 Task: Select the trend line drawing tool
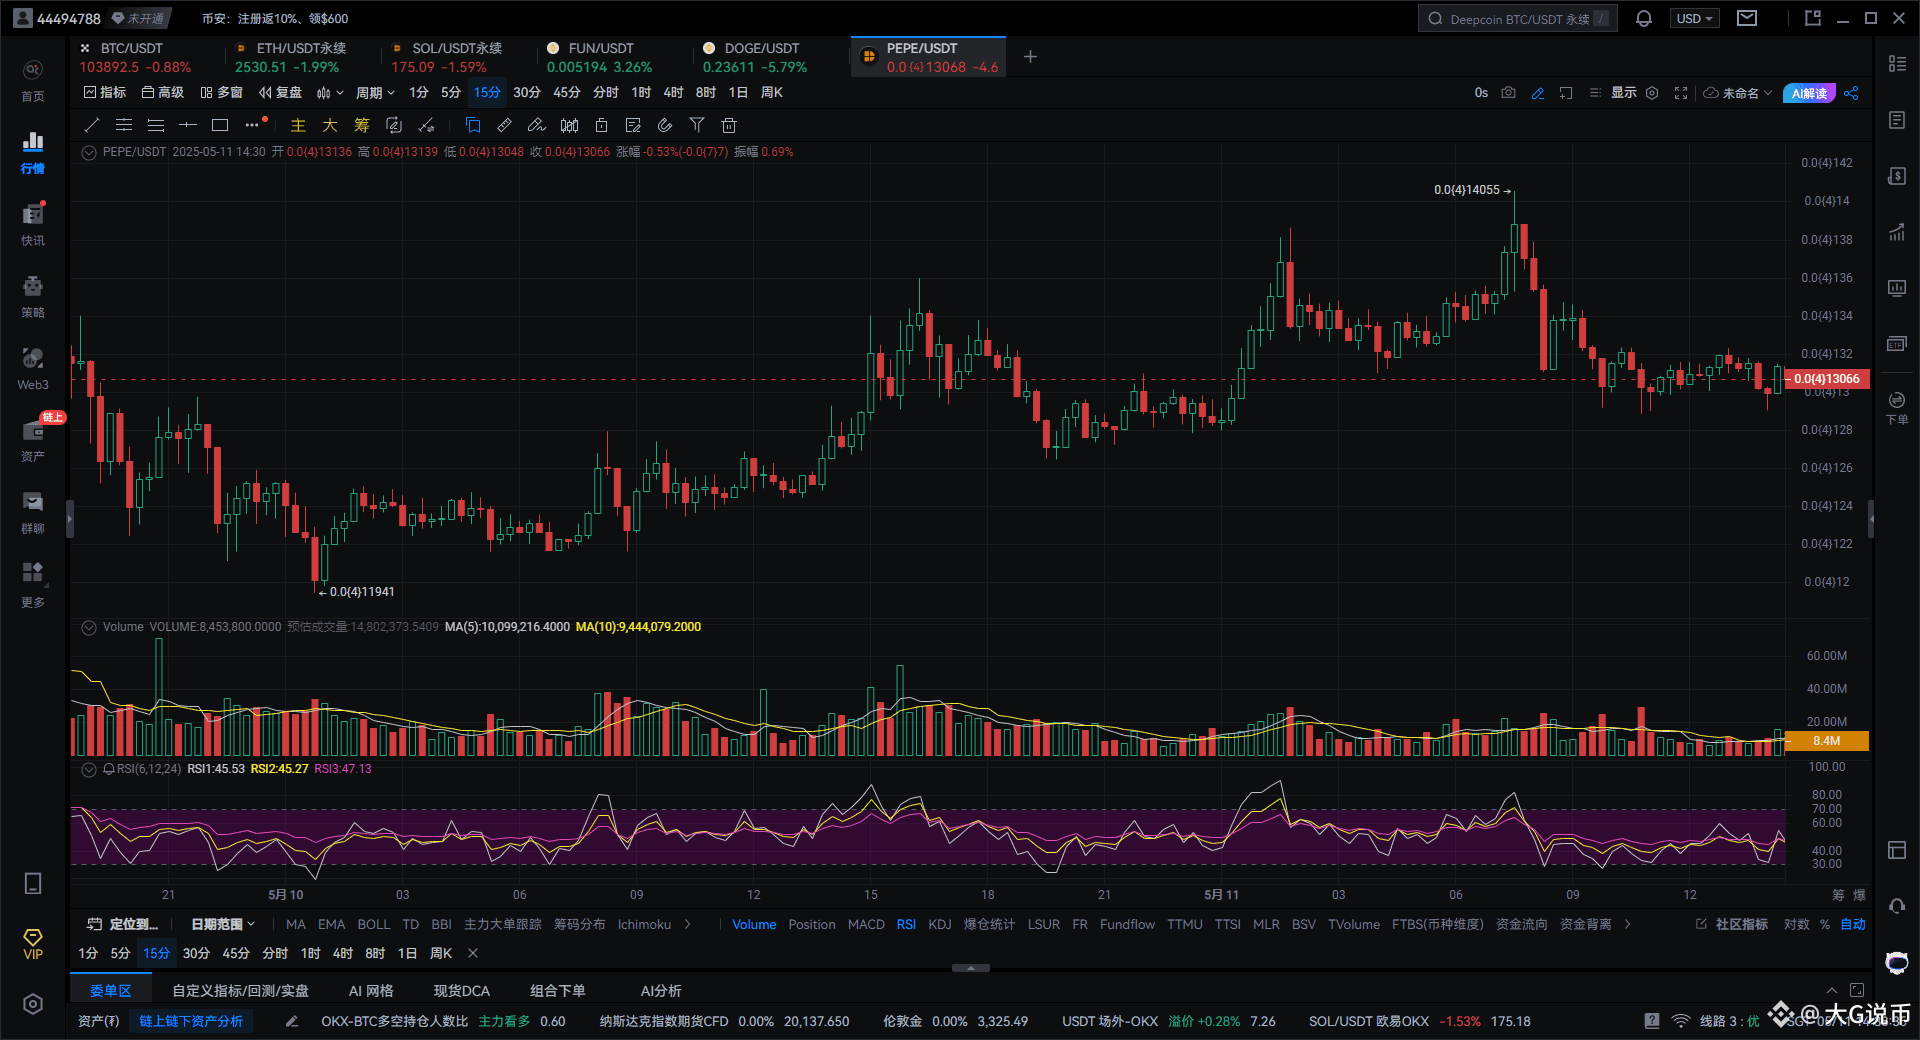92,125
